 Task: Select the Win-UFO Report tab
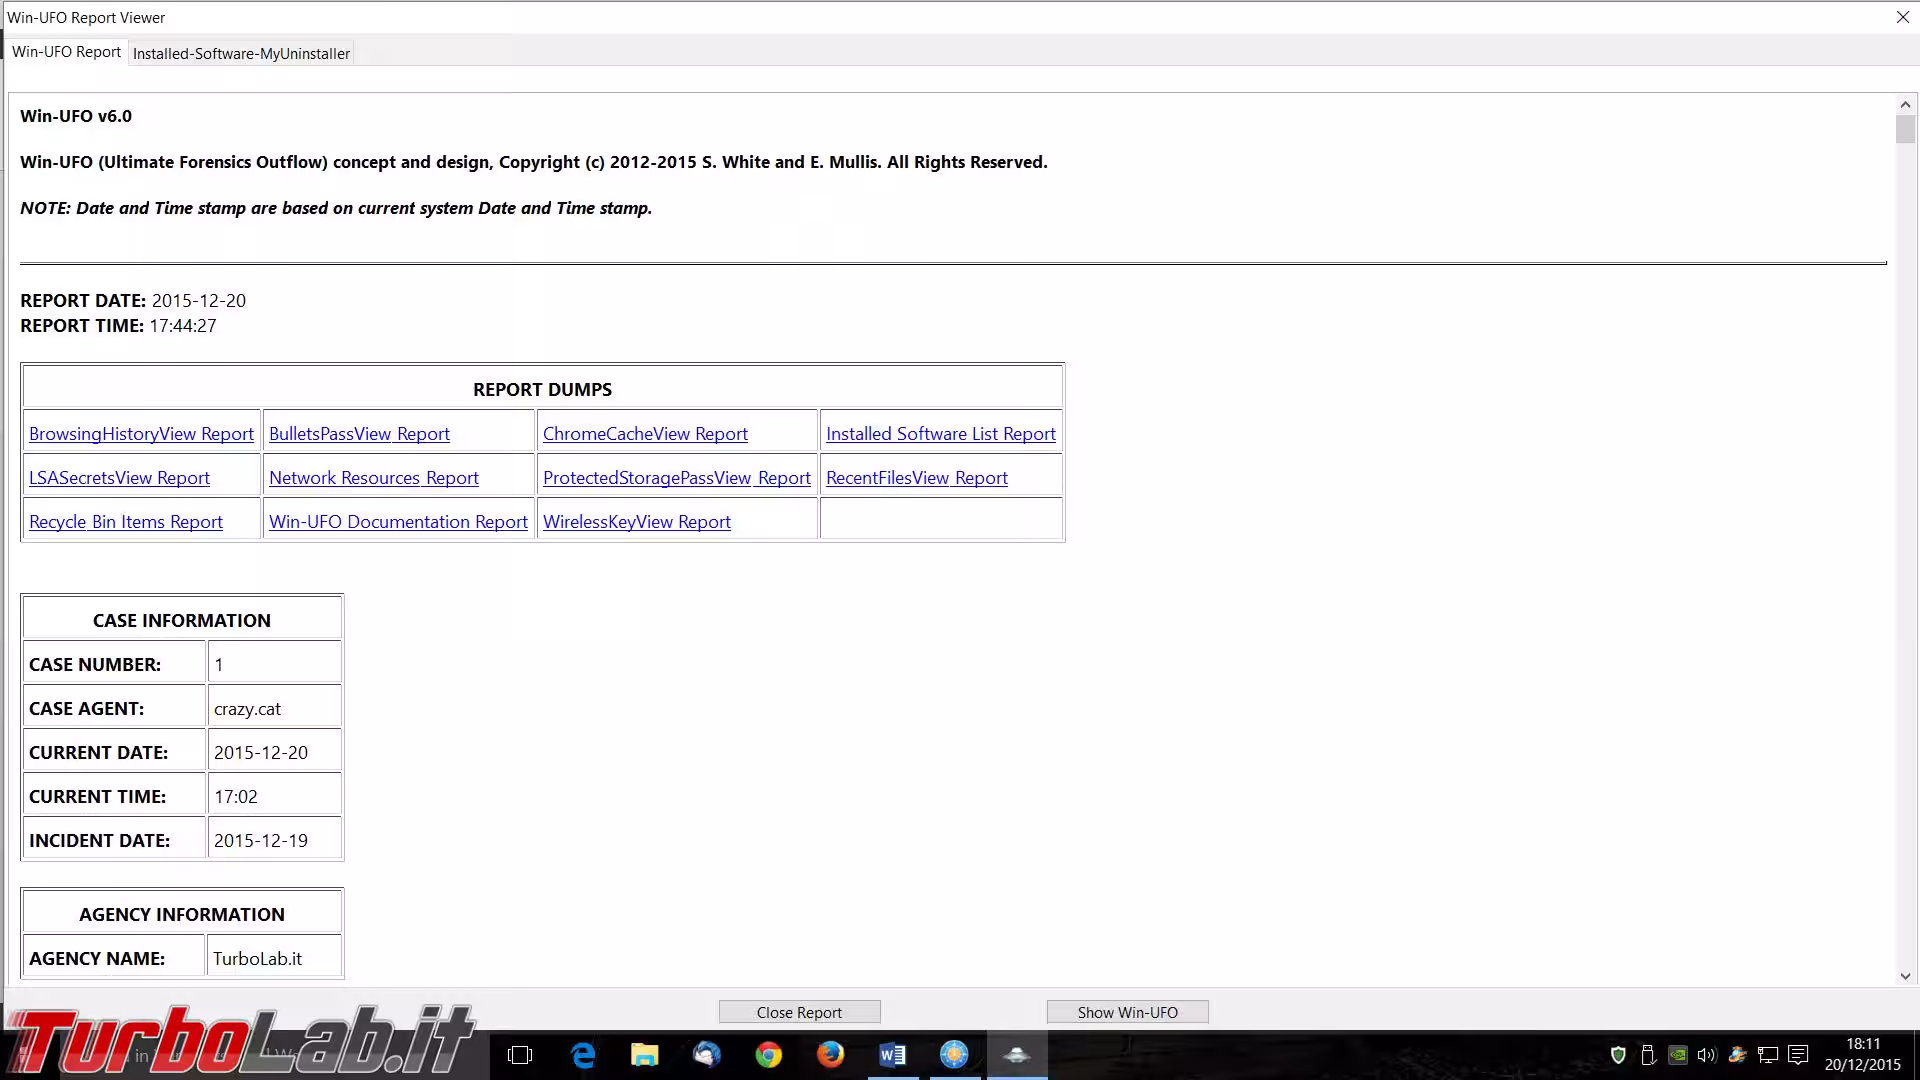pos(66,52)
